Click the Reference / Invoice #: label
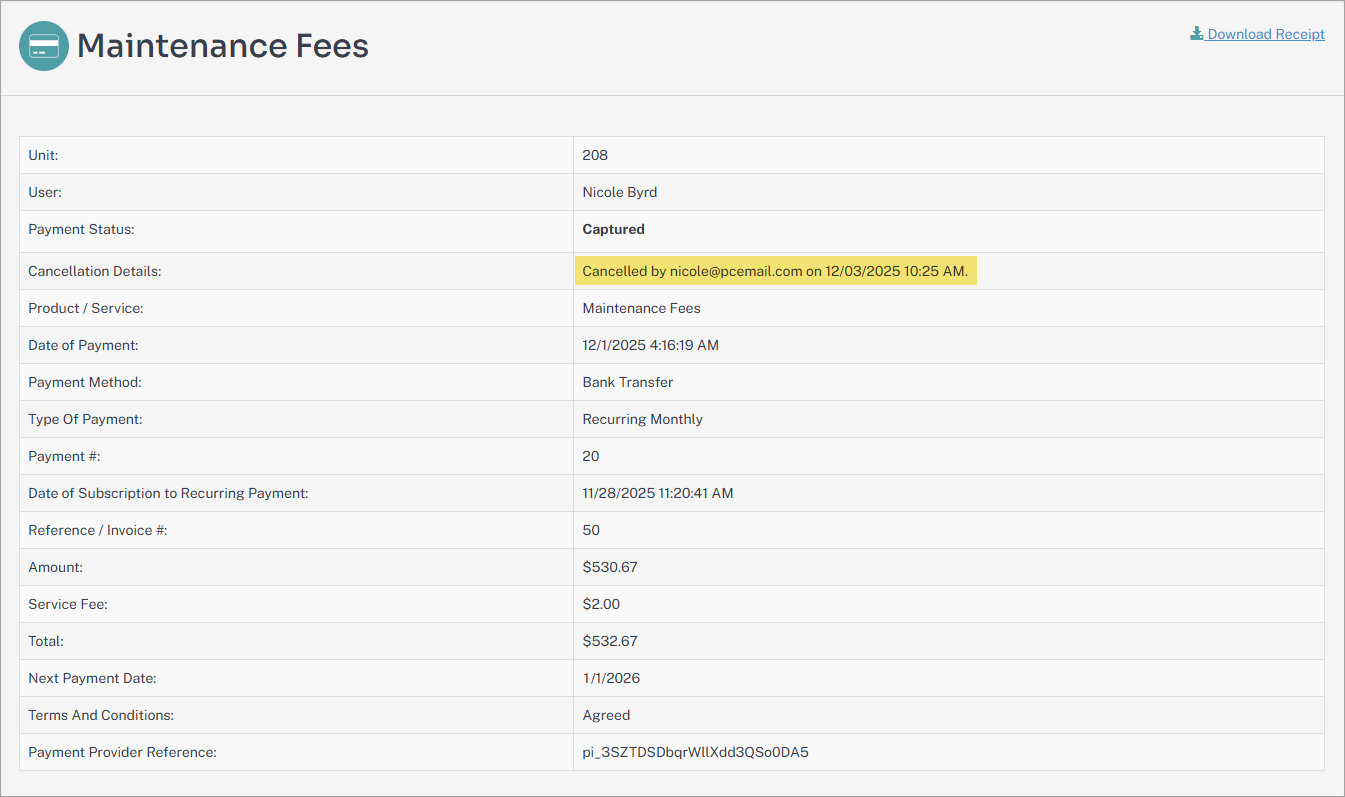This screenshot has height=797, width=1345. point(98,530)
